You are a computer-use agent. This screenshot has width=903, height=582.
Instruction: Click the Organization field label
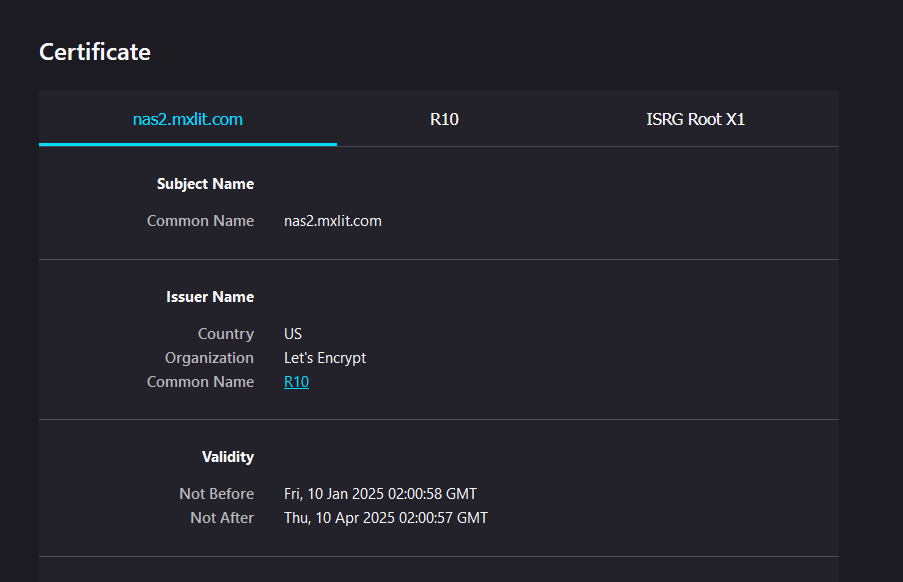(209, 358)
